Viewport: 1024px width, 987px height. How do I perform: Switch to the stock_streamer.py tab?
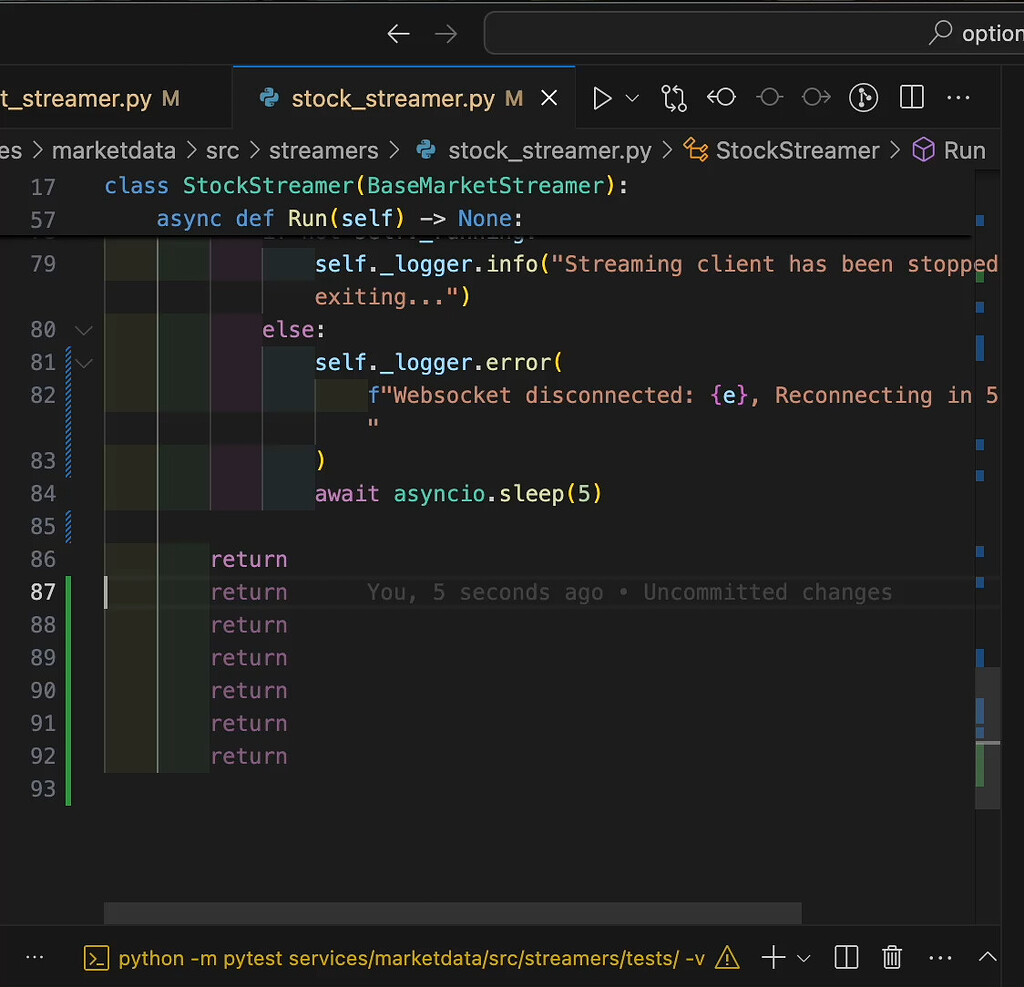[x=392, y=99]
